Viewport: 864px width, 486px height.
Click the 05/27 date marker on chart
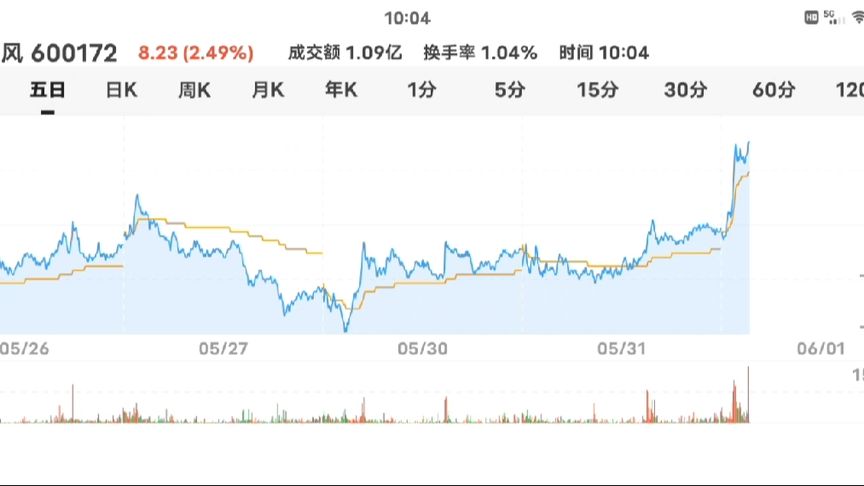point(223,349)
